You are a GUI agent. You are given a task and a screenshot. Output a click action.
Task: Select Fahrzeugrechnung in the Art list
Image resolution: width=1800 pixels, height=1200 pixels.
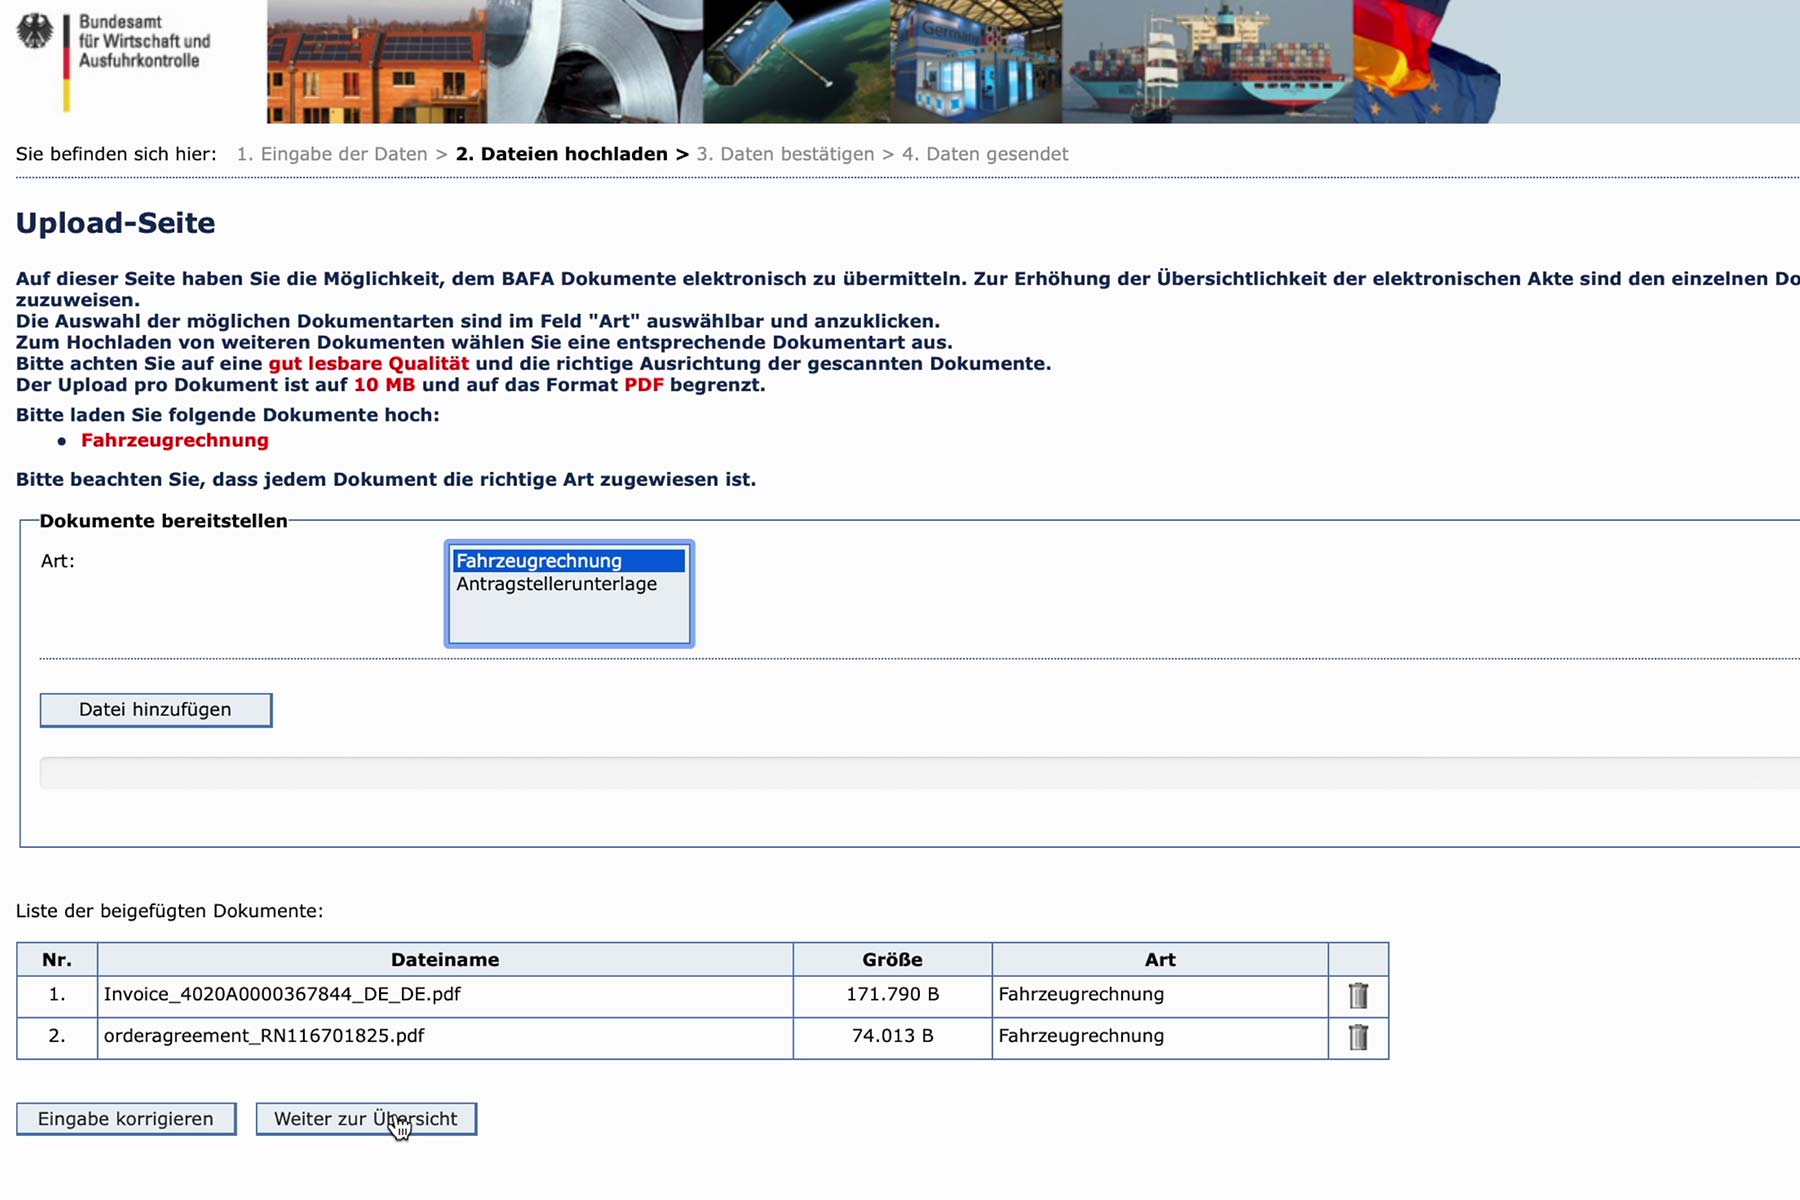pos(568,561)
